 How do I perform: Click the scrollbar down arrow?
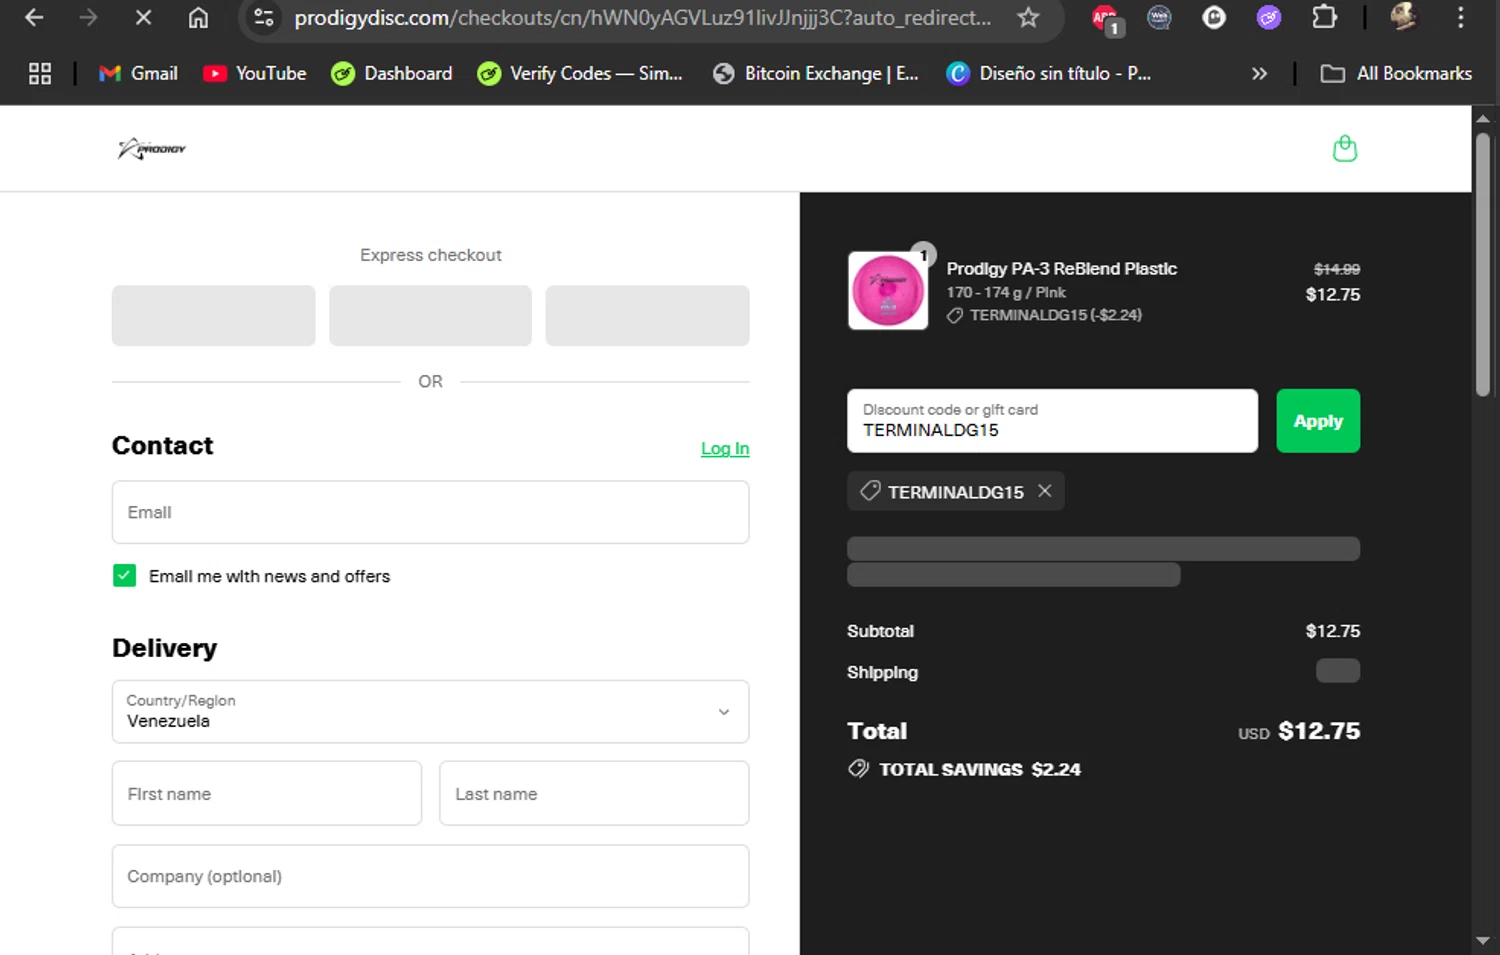(x=1483, y=941)
